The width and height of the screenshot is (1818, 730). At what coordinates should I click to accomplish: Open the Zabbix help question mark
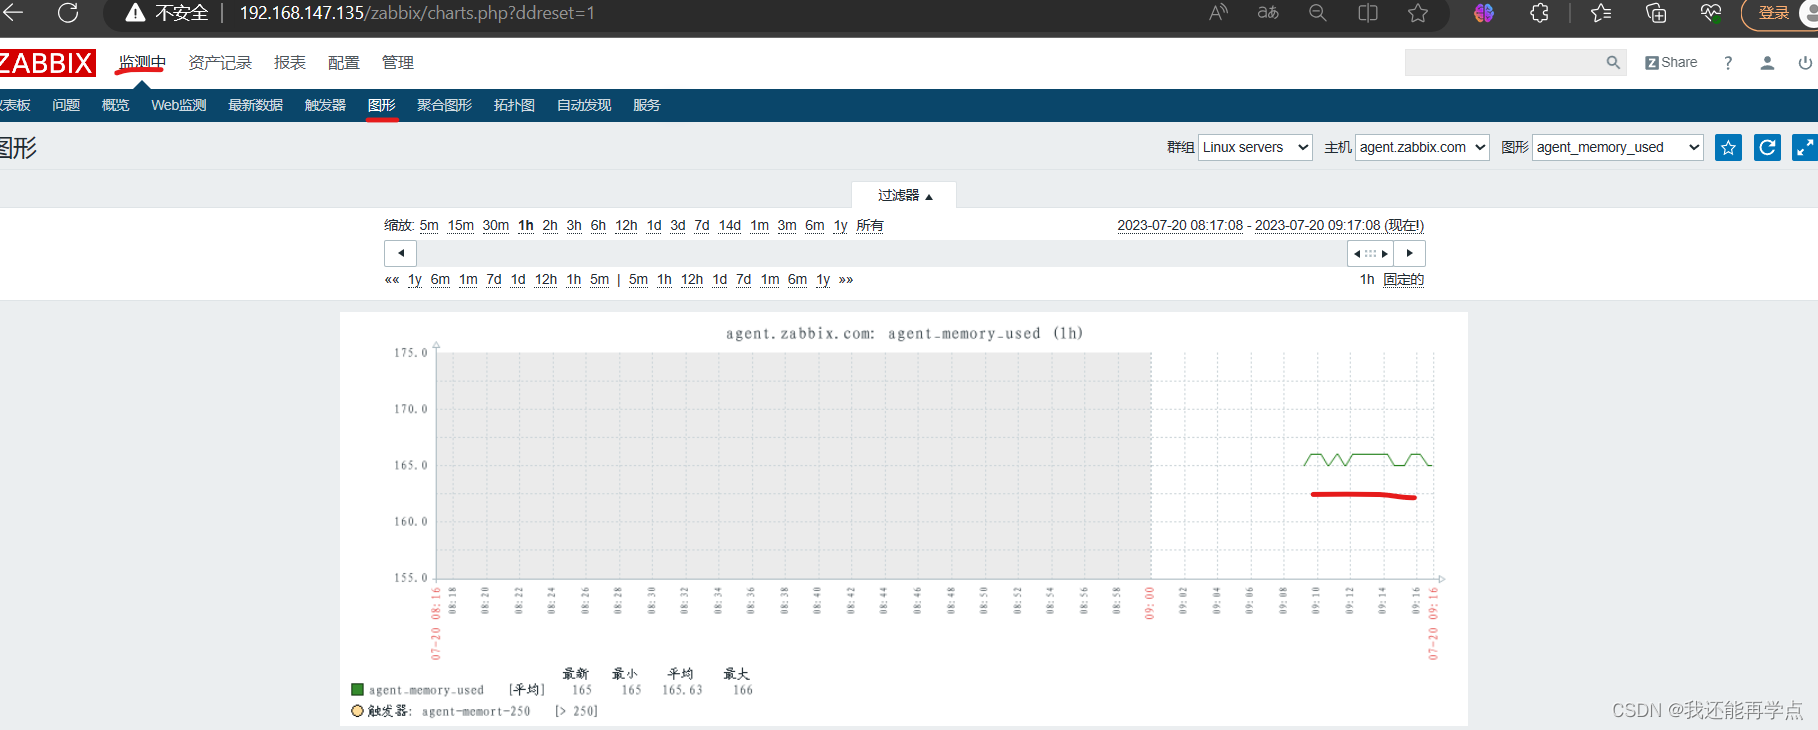pos(1728,63)
